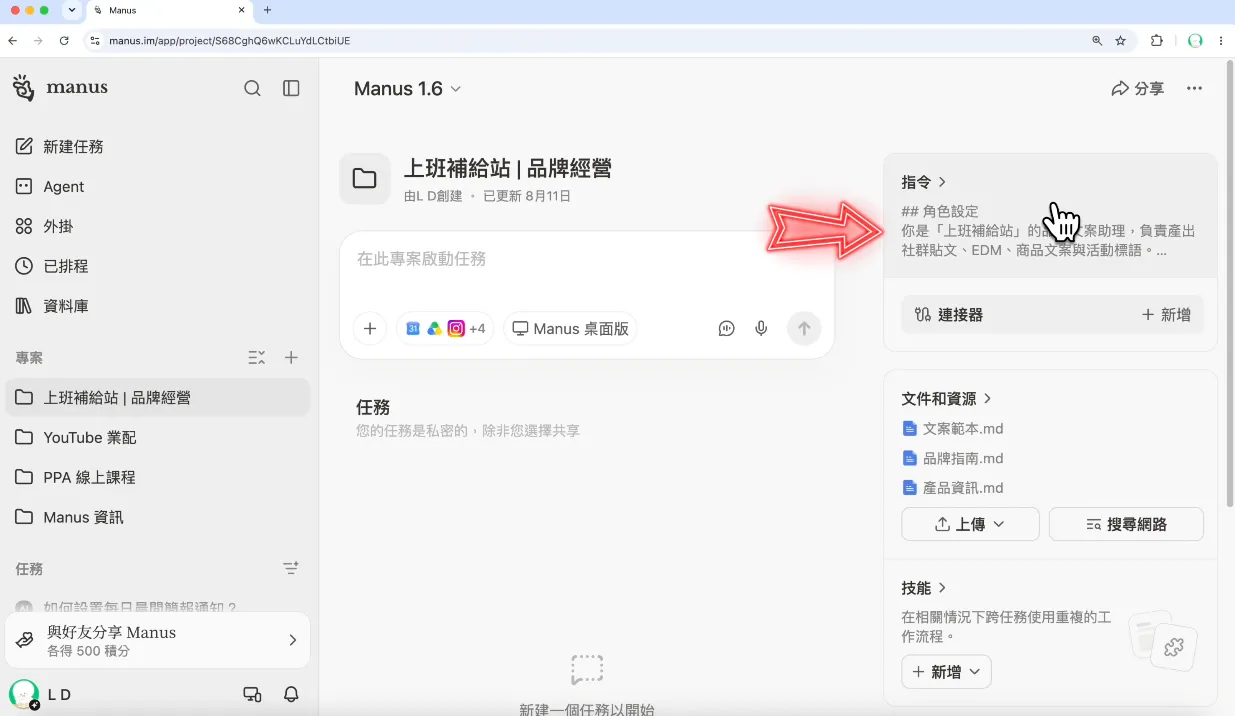The width and height of the screenshot is (1235, 716).
Task: Open the skills 新增 dropdown
Action: (x=946, y=672)
